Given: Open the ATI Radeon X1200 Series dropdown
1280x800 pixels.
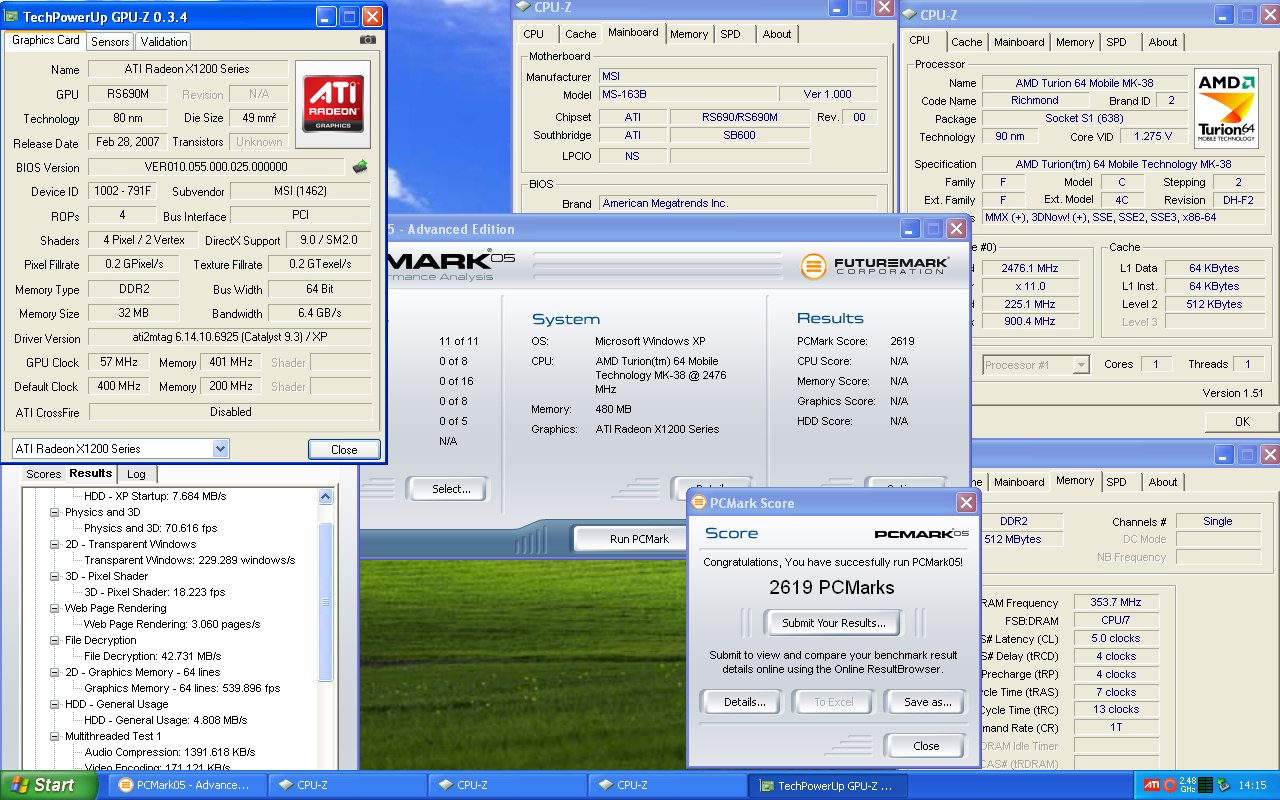Looking at the screenshot, I should [x=120, y=449].
